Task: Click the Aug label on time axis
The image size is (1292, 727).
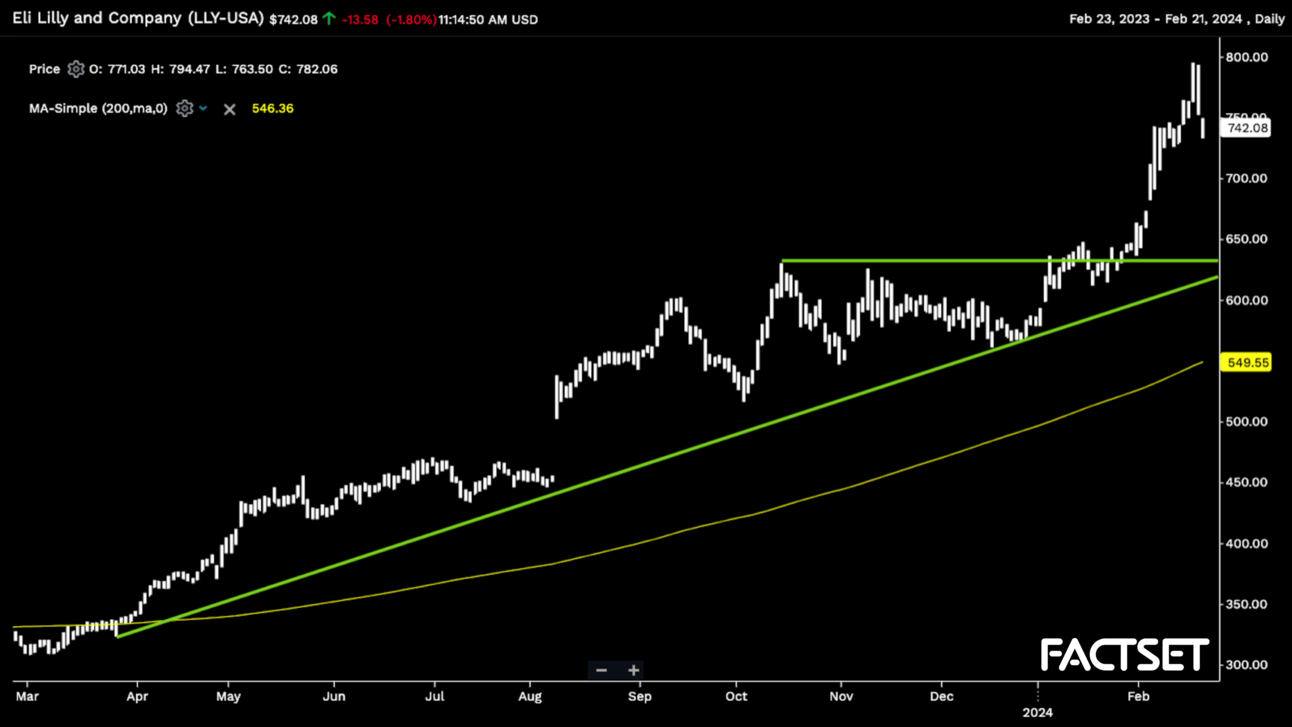Action: (x=530, y=696)
